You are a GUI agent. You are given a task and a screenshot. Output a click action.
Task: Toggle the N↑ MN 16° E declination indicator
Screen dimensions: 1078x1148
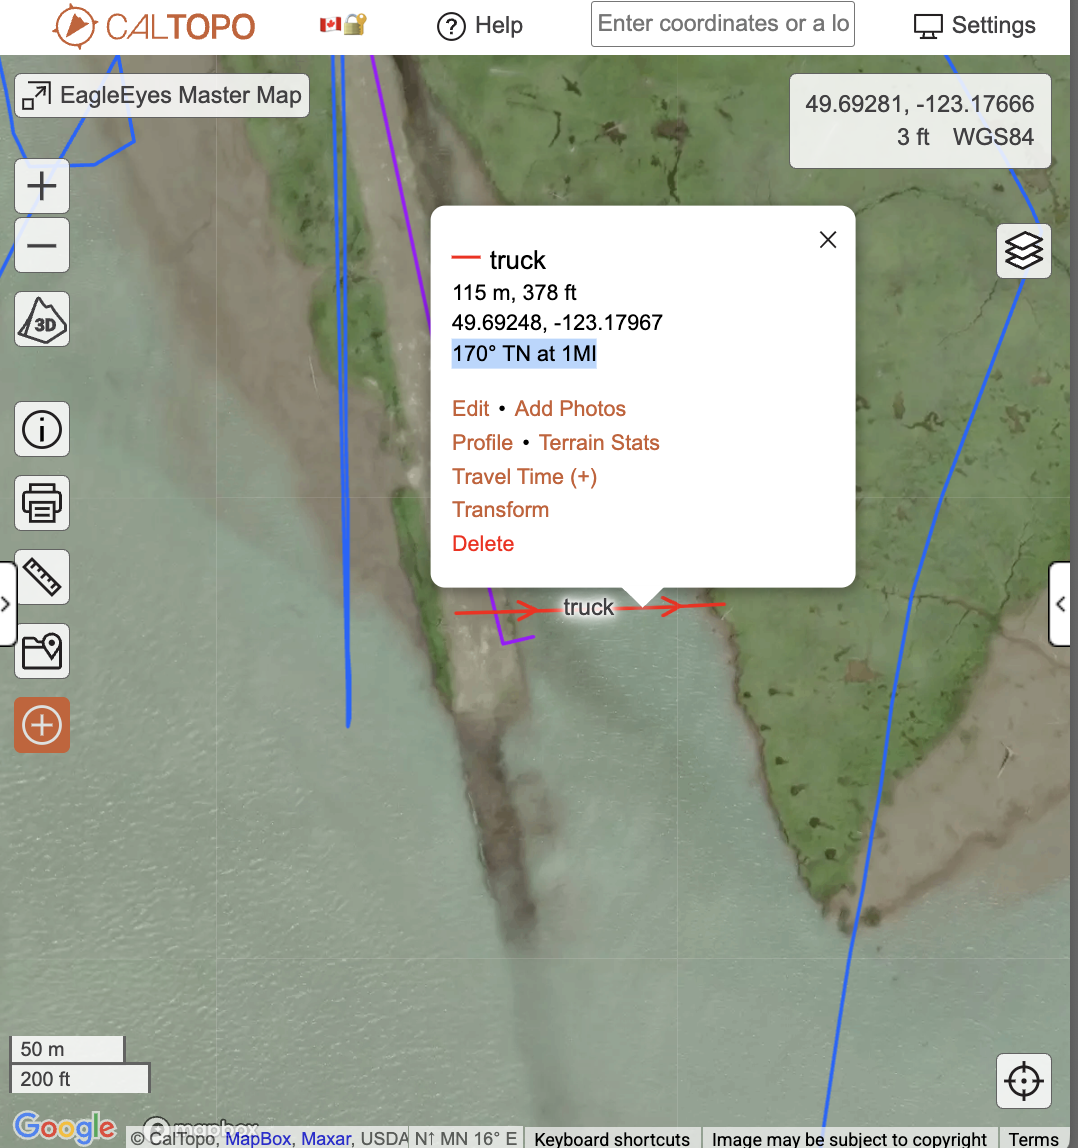click(466, 1138)
